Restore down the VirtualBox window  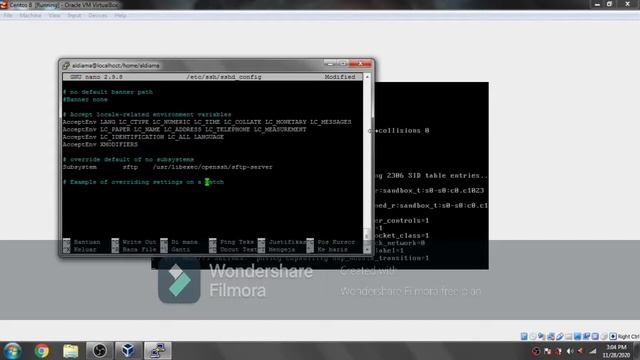click(609, 4)
